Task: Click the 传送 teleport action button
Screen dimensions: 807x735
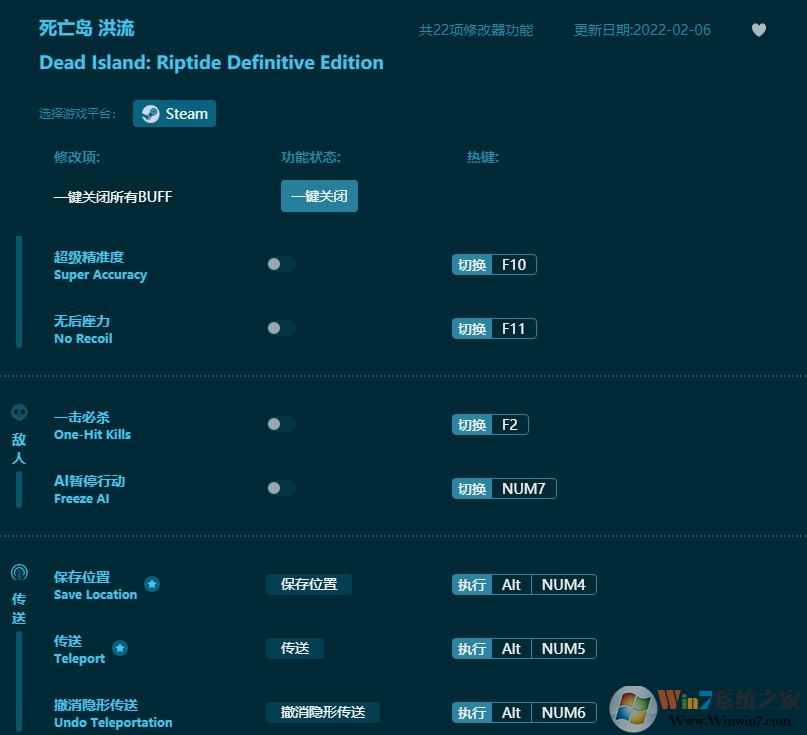Action: pos(295,648)
